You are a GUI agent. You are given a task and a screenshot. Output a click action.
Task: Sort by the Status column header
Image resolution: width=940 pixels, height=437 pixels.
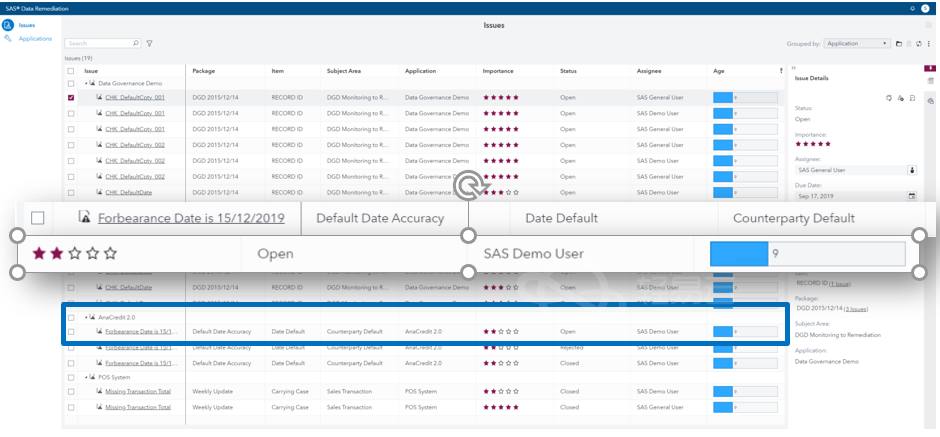[x=568, y=71]
